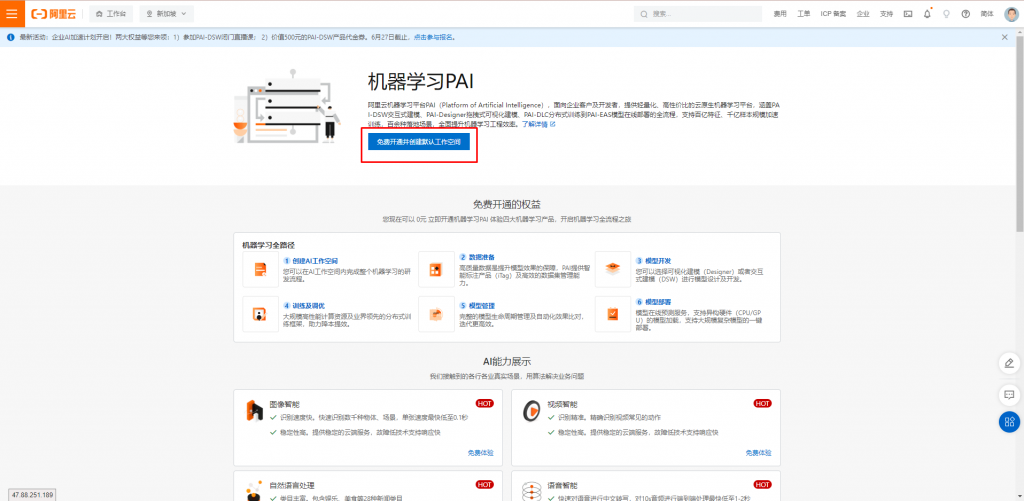1024x501 pixels.
Task: Click the 数据准备 step icon
Action: pyautogui.click(x=436, y=269)
